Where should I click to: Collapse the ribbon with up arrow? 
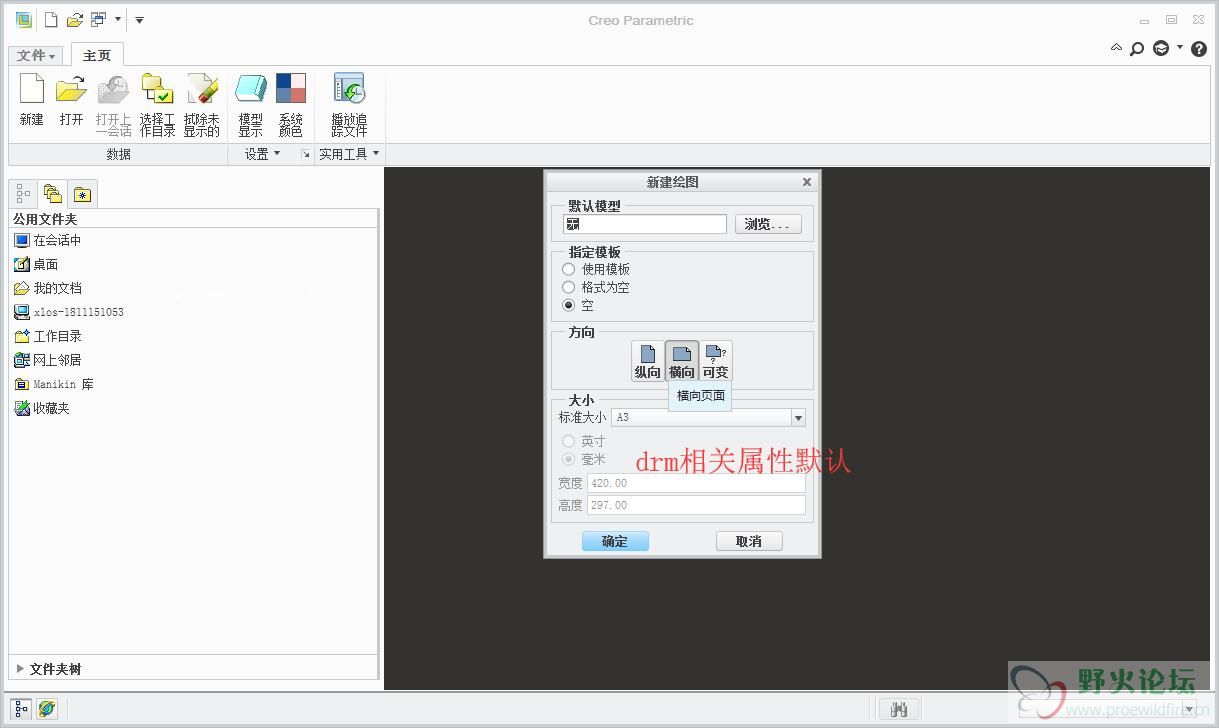[x=1117, y=47]
